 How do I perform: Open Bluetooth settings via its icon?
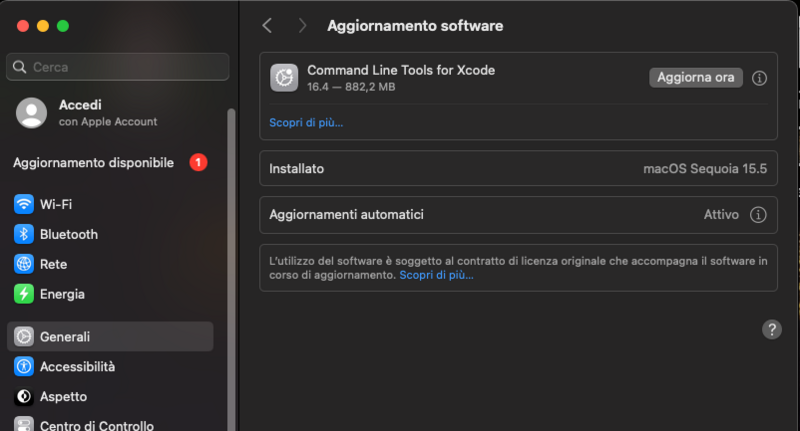tap(24, 234)
